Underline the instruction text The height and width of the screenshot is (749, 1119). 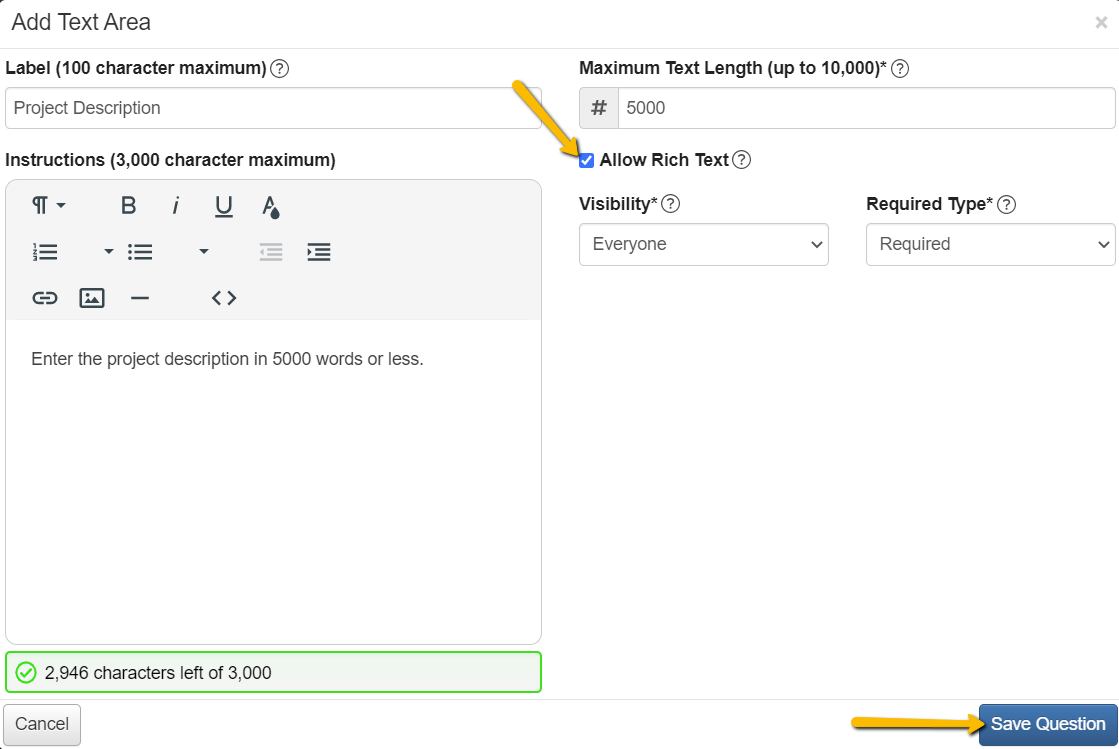(x=223, y=206)
